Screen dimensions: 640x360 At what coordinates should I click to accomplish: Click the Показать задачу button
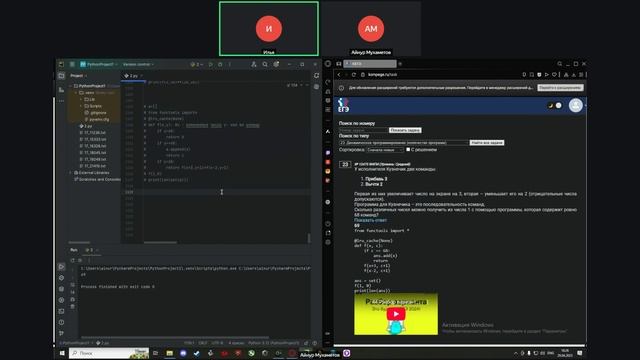(x=404, y=130)
